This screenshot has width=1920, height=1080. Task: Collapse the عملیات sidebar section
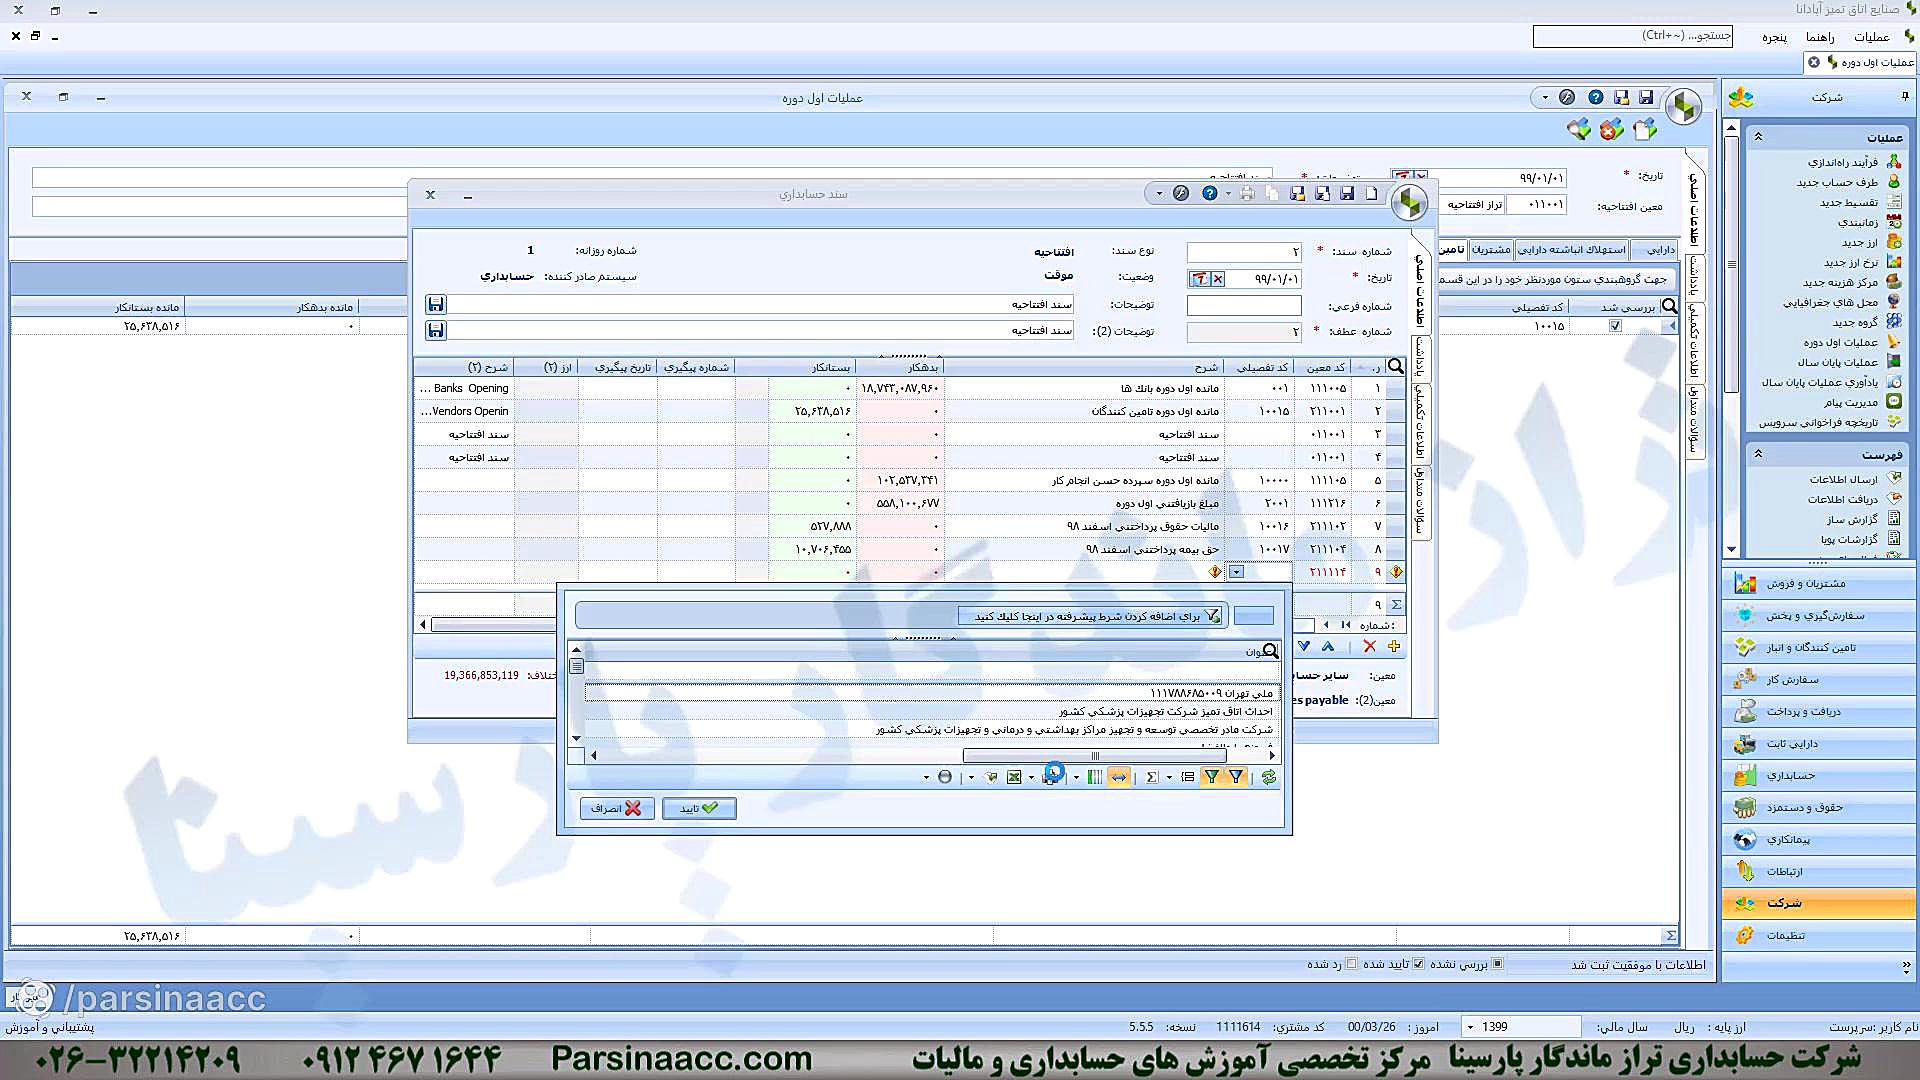1758,137
